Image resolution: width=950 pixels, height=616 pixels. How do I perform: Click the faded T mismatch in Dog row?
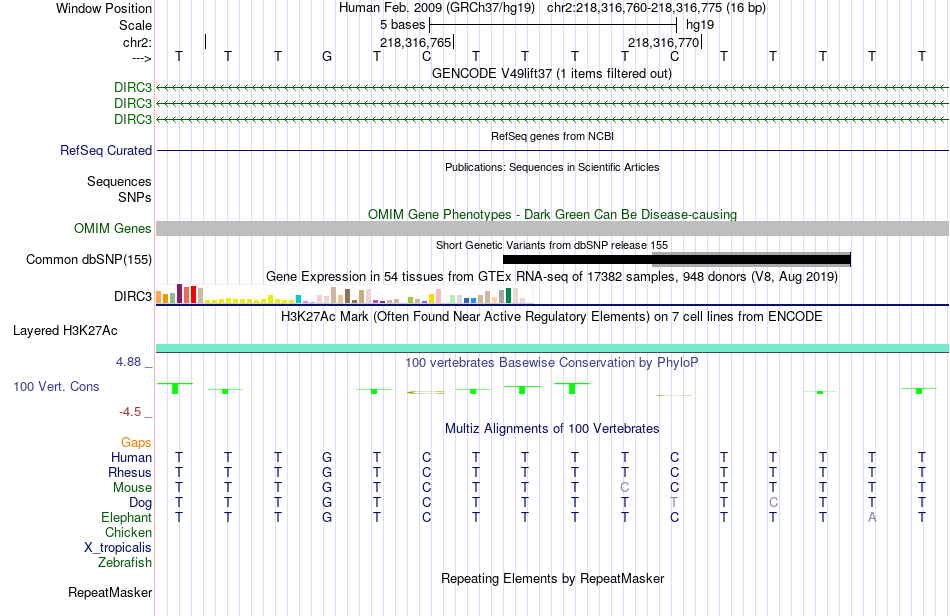[x=674, y=502]
